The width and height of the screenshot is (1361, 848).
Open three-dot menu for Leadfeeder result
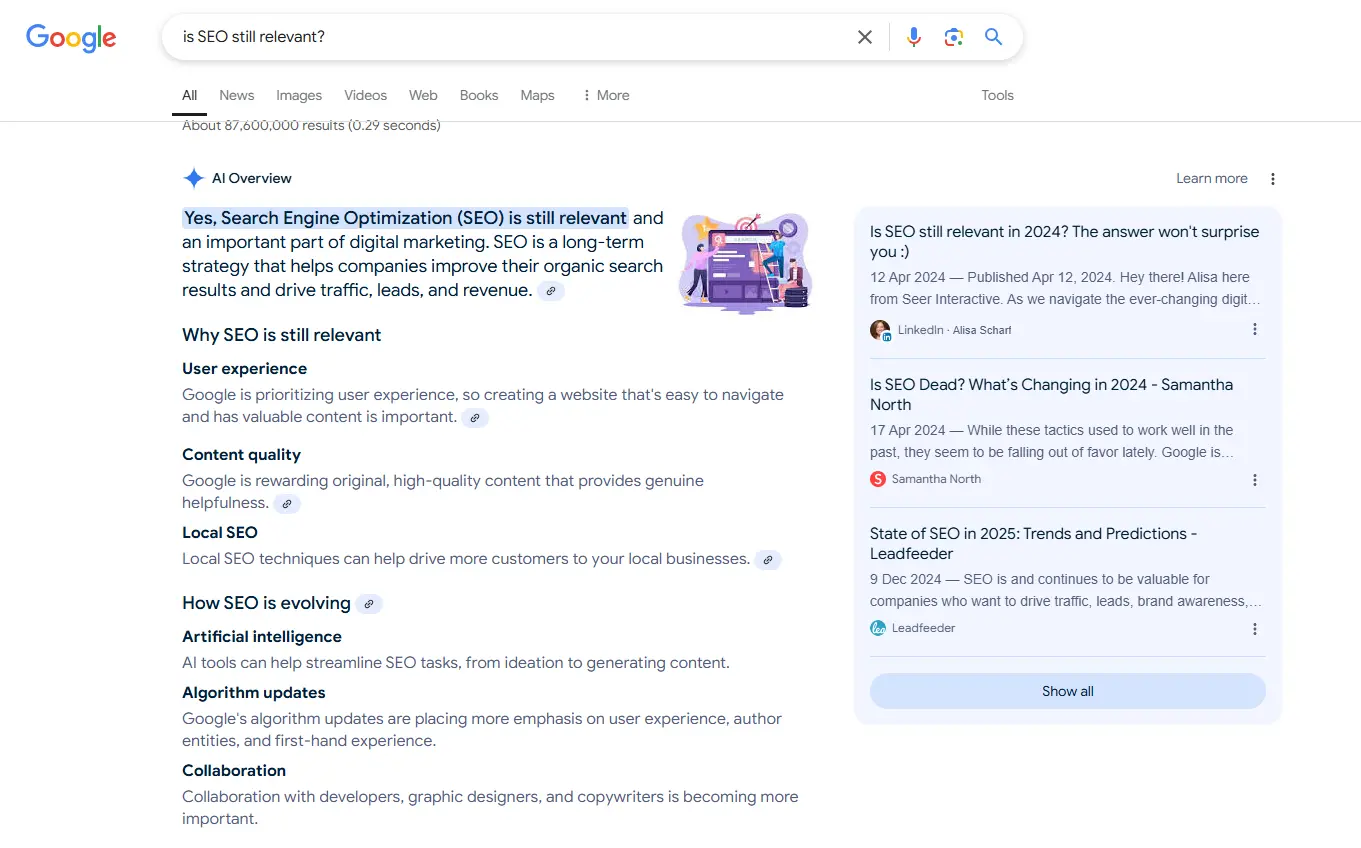pos(1255,629)
